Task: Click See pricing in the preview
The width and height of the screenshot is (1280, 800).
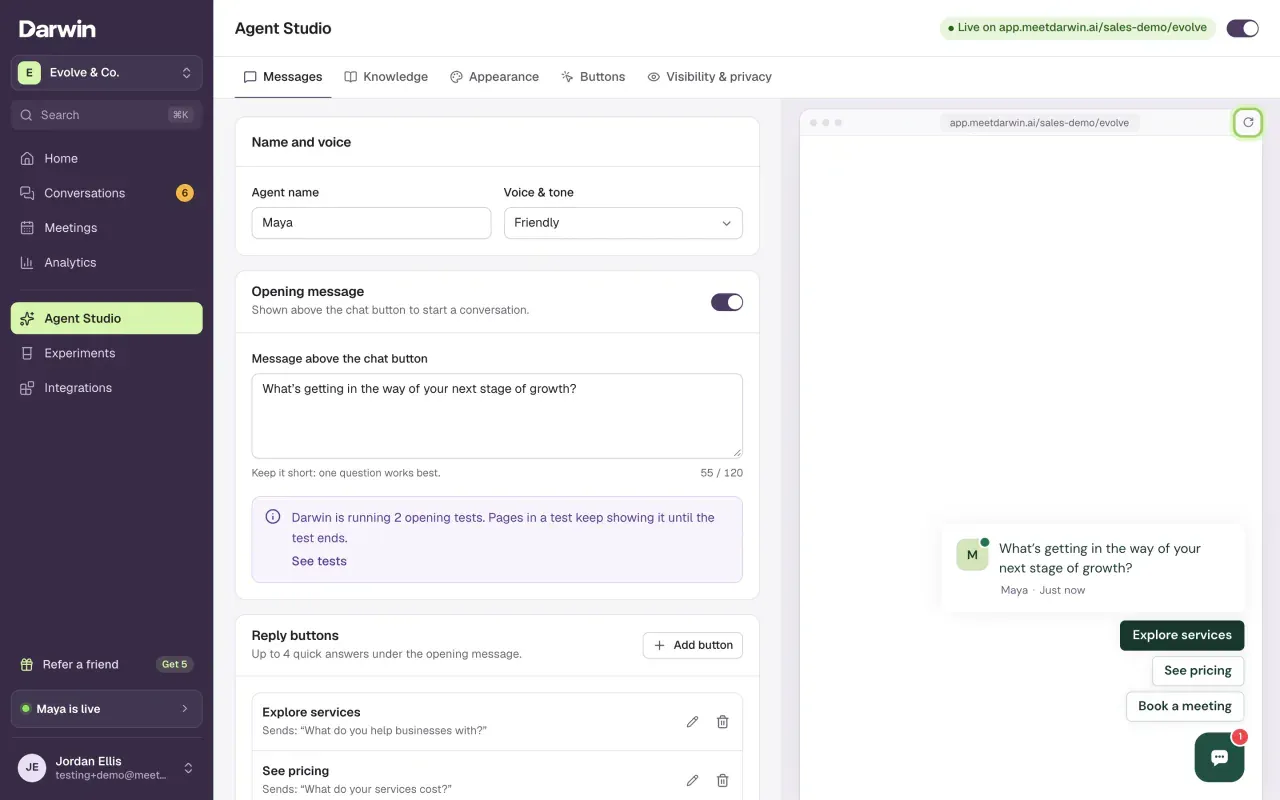Action: point(1198,671)
